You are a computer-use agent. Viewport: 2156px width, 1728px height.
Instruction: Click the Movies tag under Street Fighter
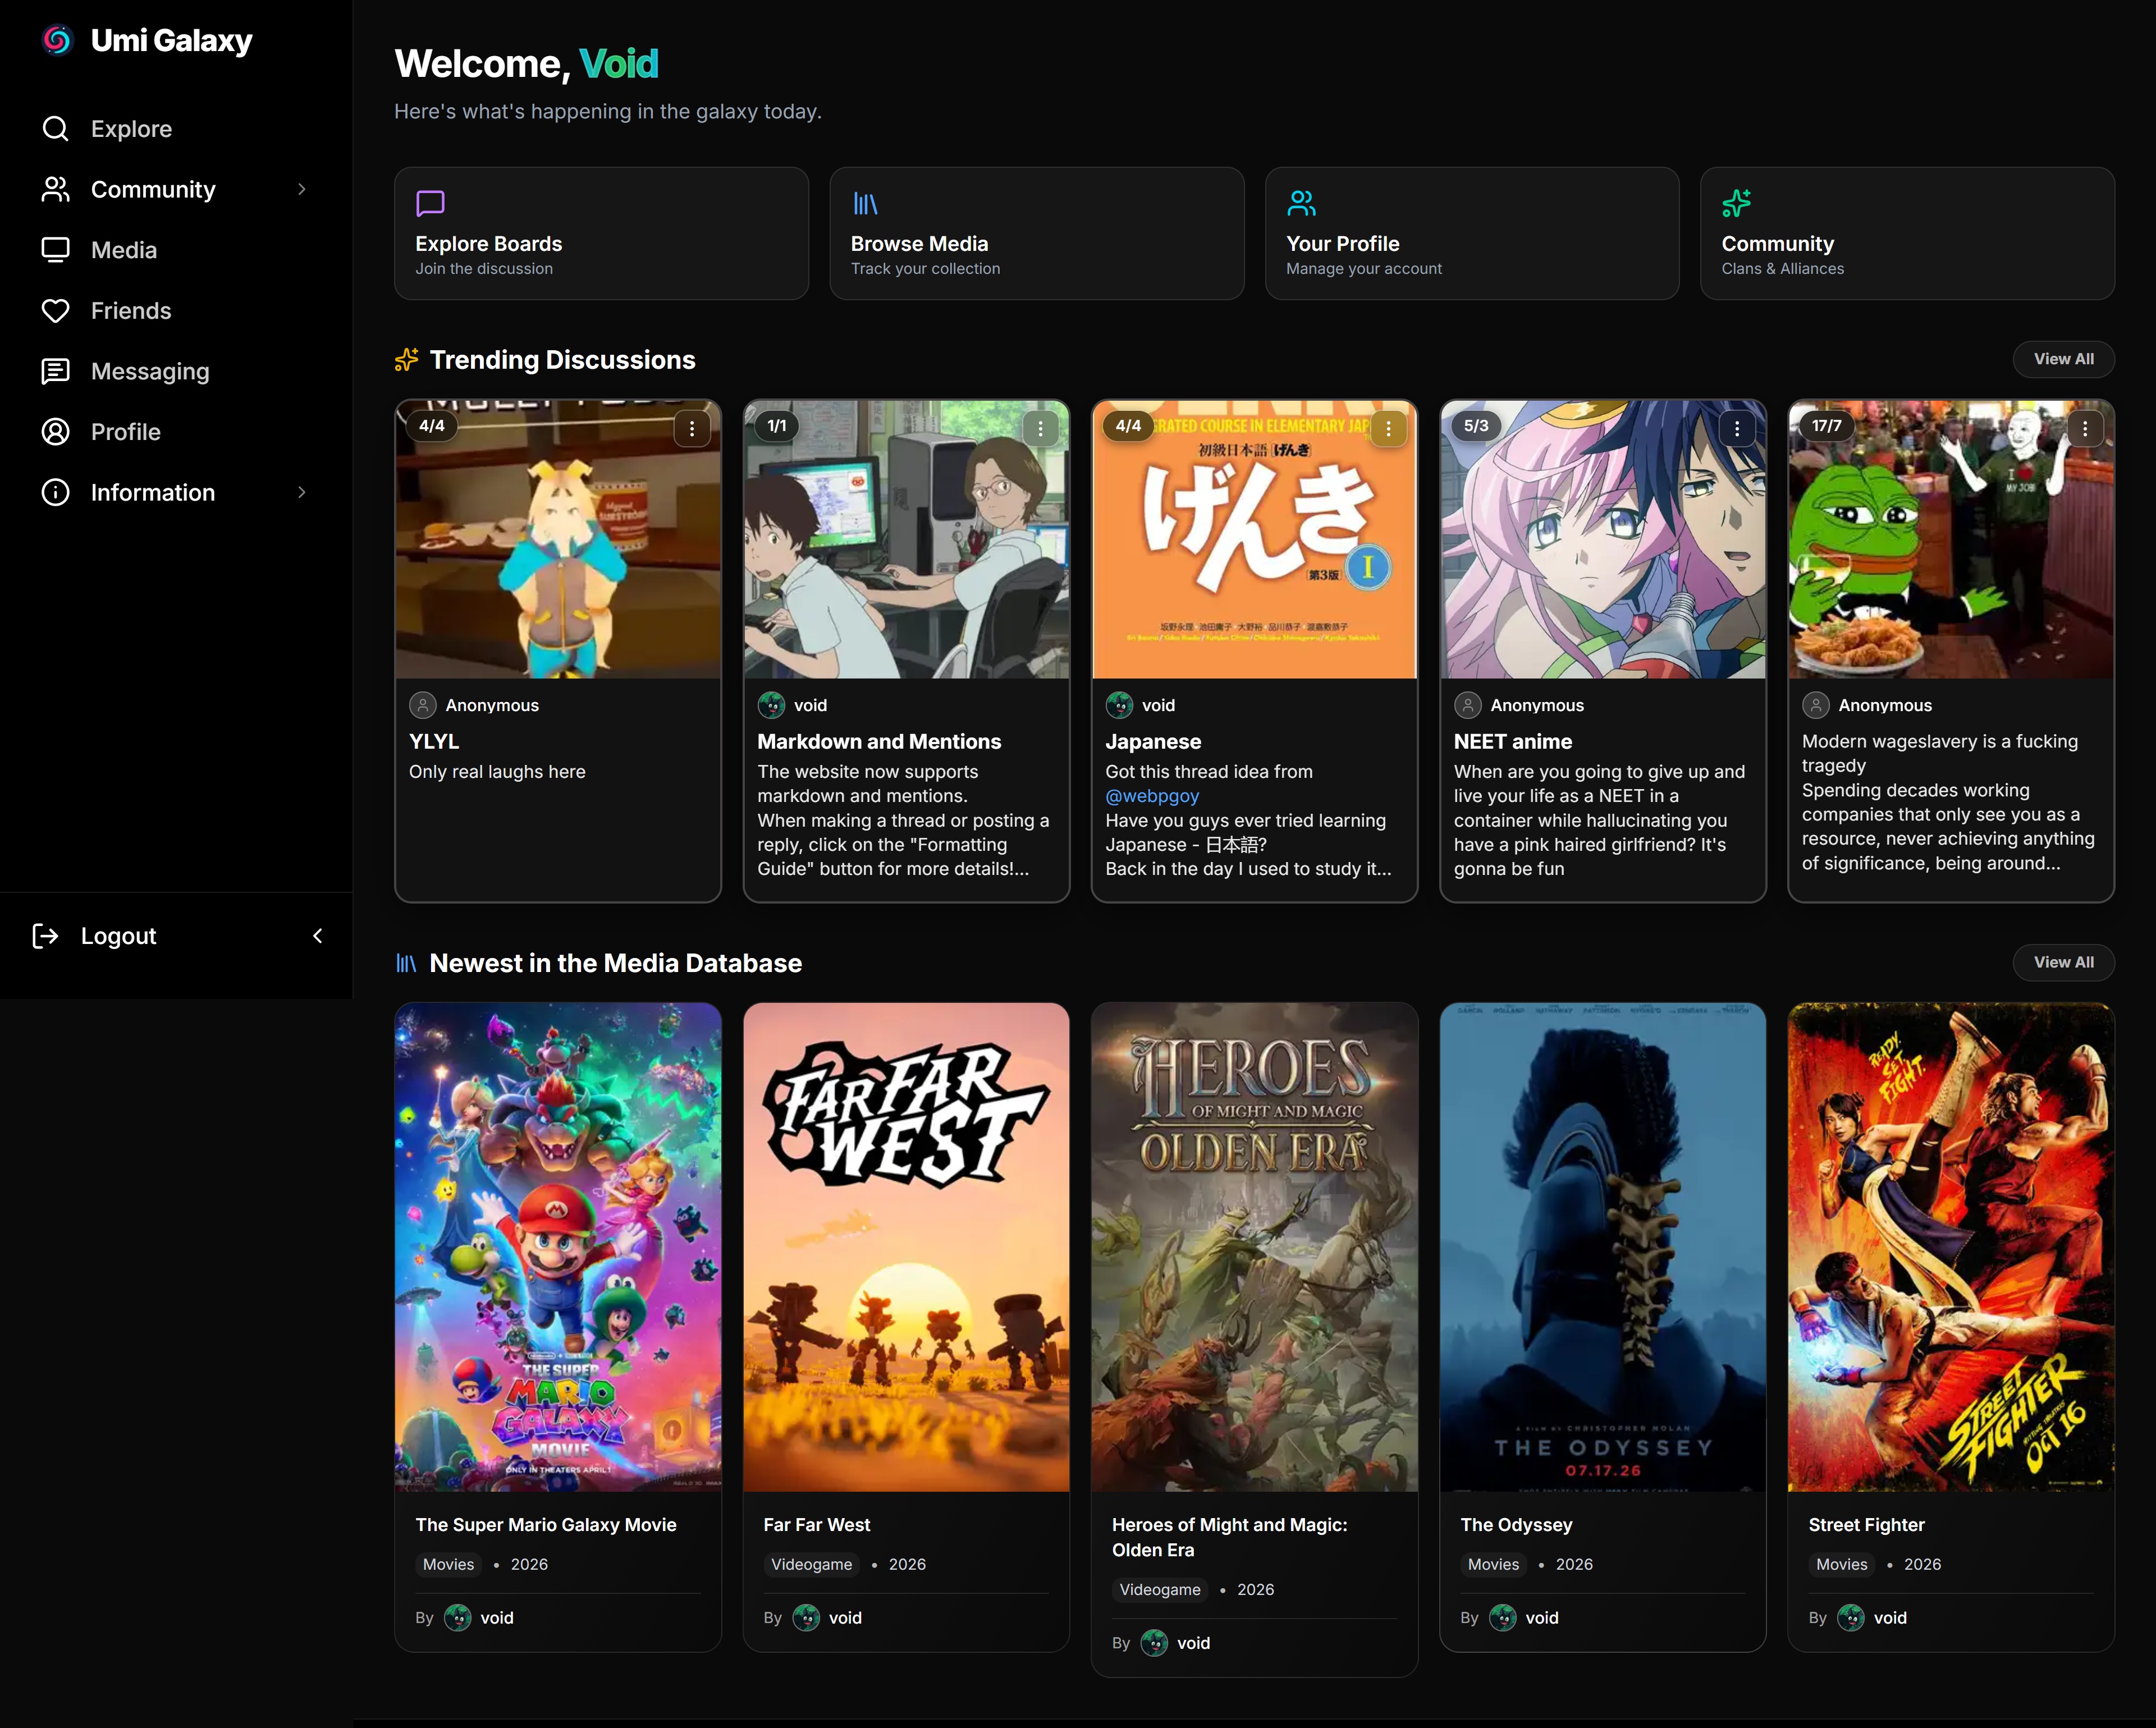click(1841, 1565)
